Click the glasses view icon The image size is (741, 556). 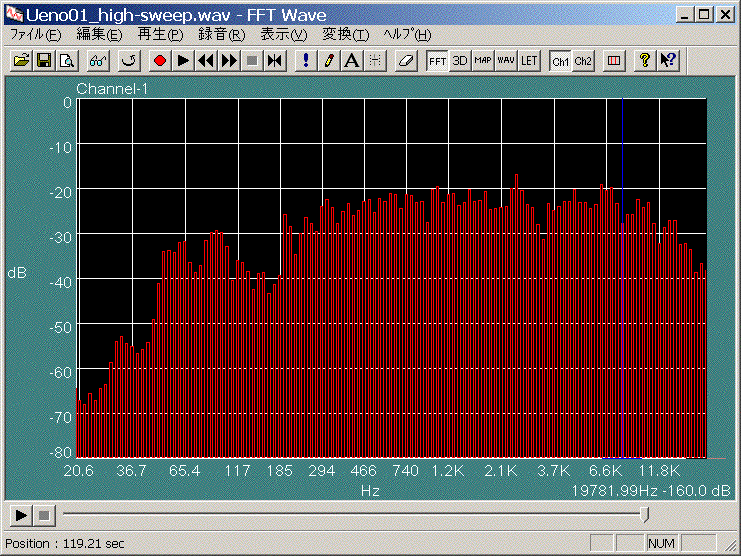tap(98, 61)
